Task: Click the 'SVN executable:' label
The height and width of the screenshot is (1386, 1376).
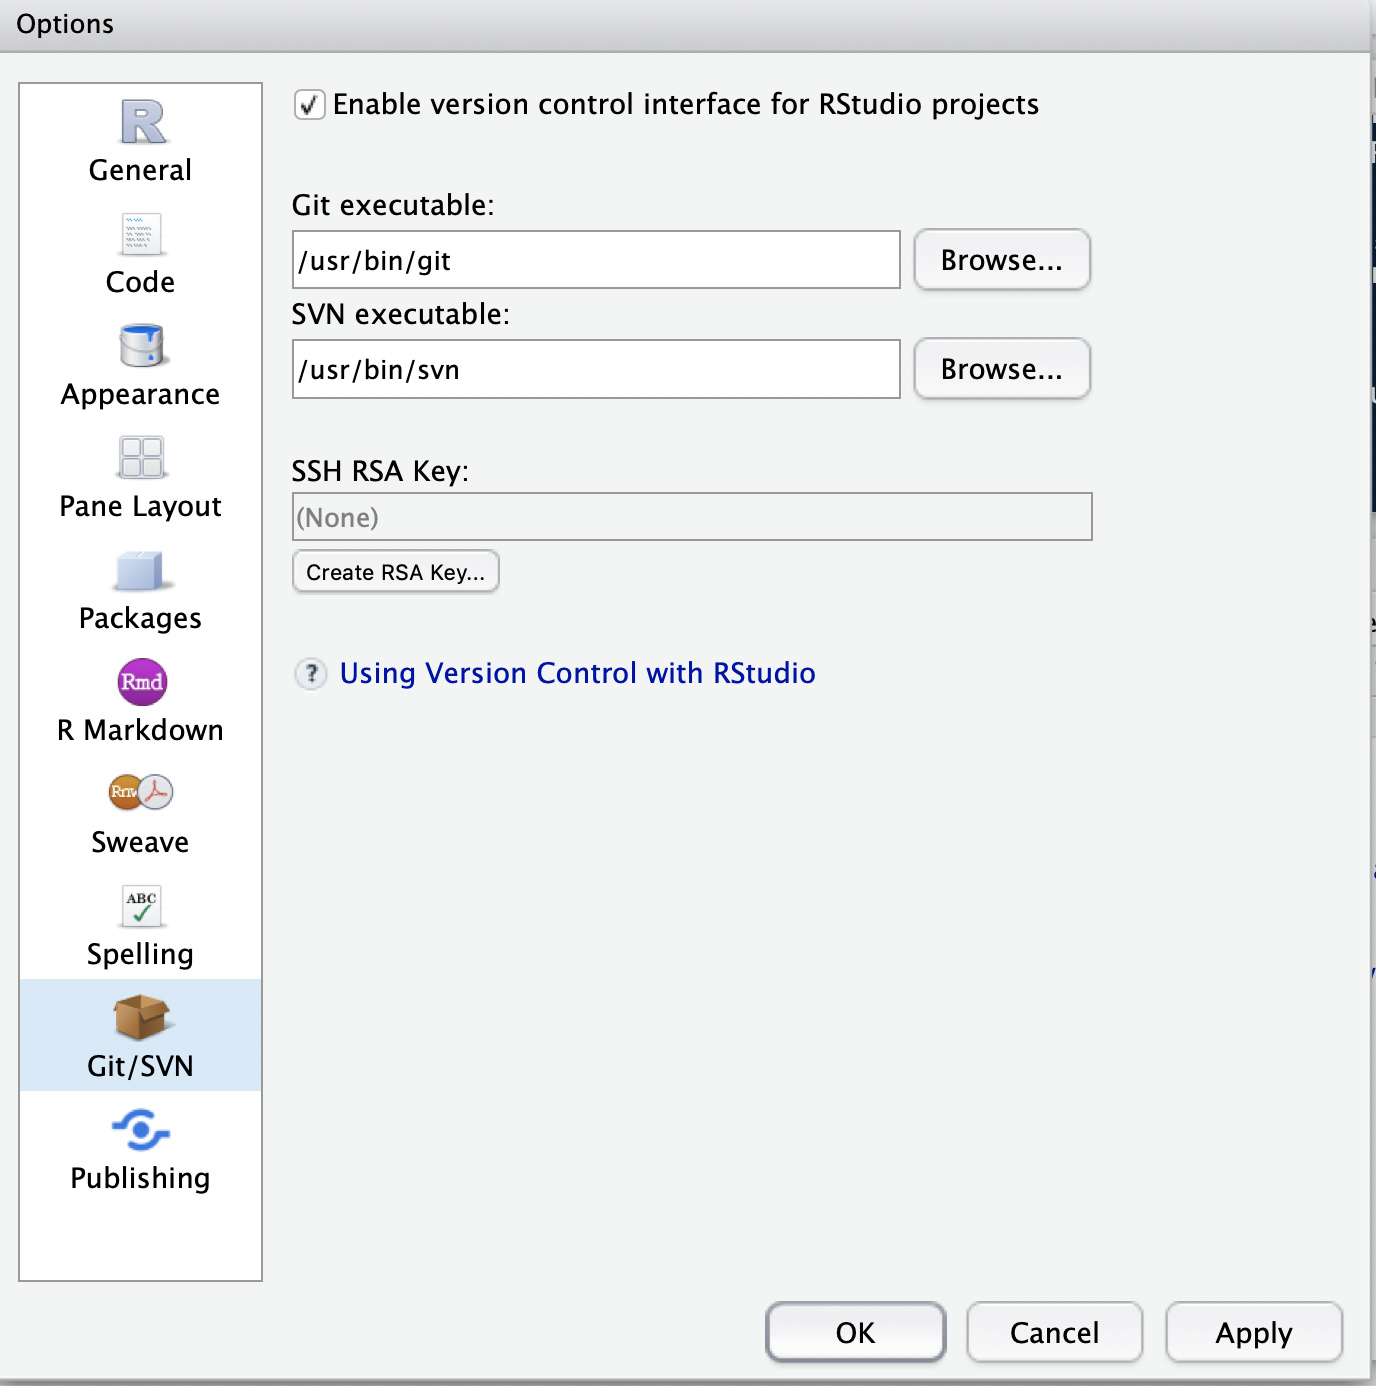Action: coord(401,314)
